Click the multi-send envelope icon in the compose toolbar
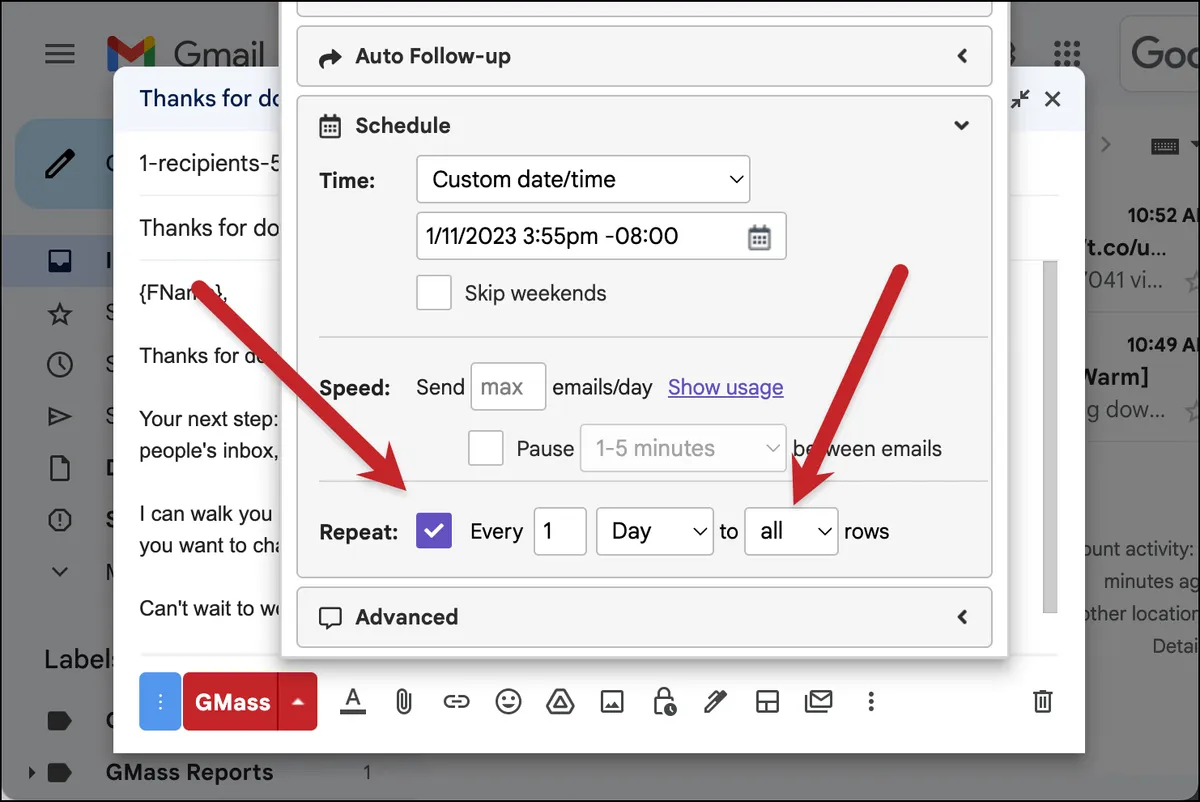 pos(819,702)
